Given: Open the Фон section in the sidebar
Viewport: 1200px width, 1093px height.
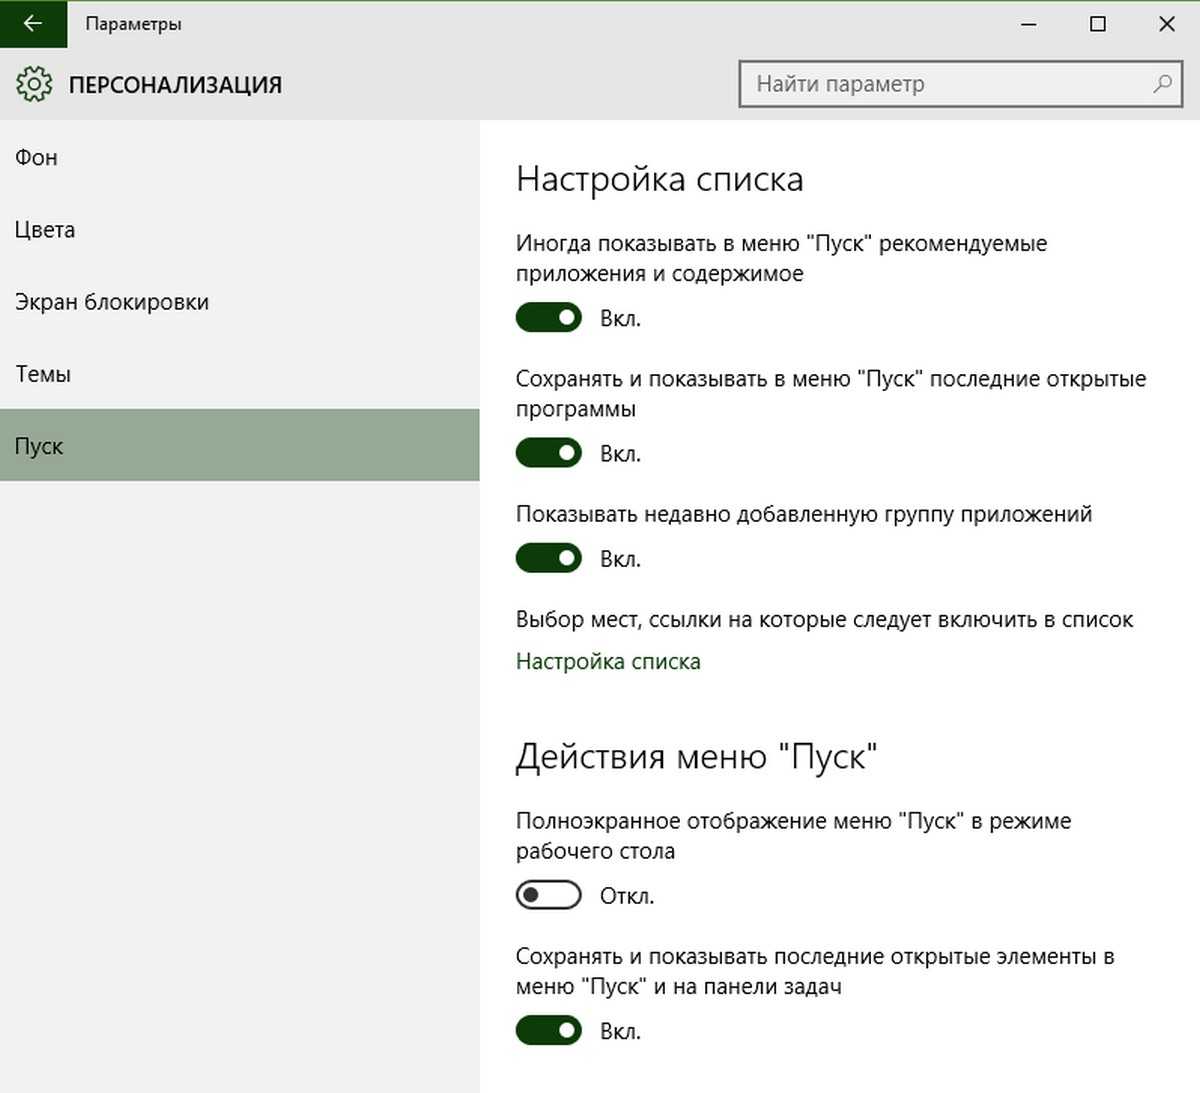Looking at the screenshot, I should point(37,157).
